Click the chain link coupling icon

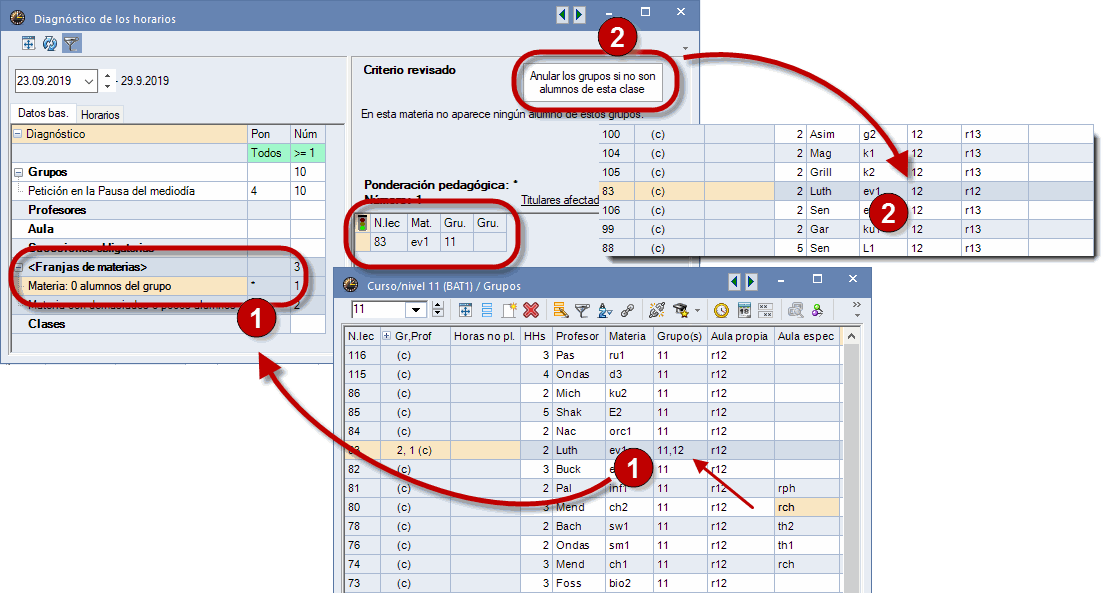(627, 310)
